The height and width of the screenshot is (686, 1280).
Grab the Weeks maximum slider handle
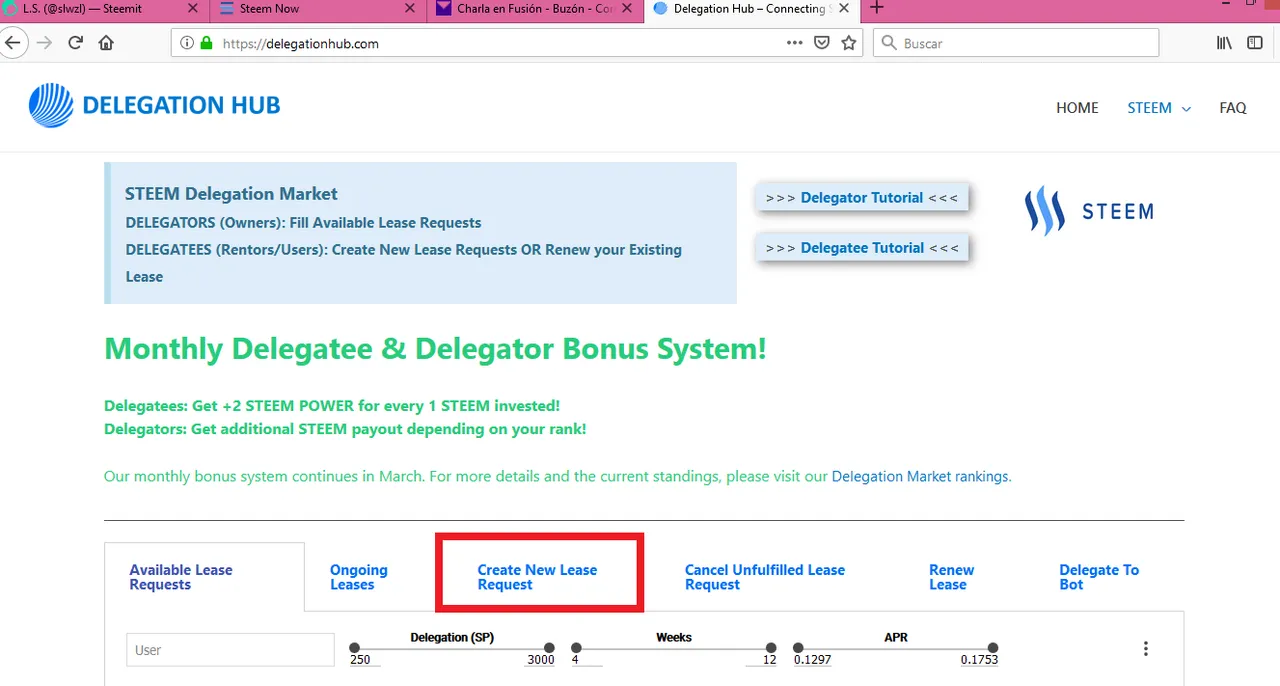click(x=771, y=648)
